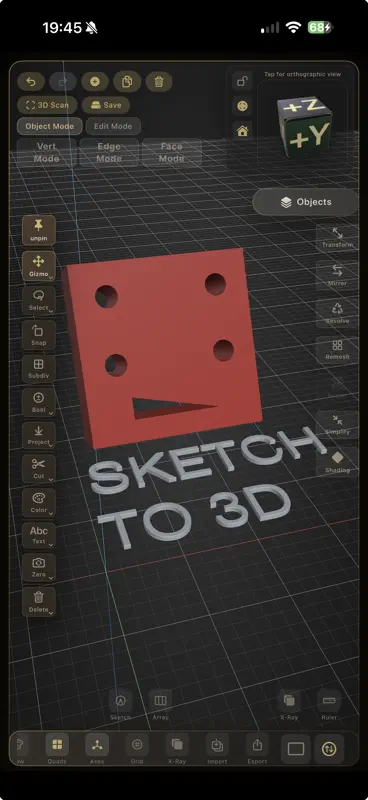Expand the Color tool options
368x800 pixels.
pos(39,502)
